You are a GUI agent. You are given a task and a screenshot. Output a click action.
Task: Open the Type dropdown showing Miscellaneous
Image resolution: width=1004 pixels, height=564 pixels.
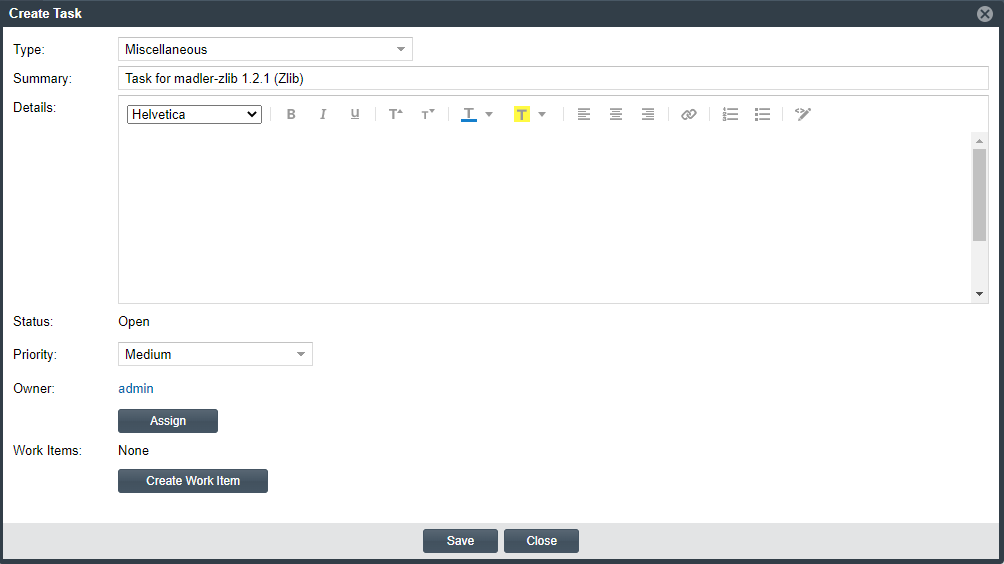(x=265, y=49)
